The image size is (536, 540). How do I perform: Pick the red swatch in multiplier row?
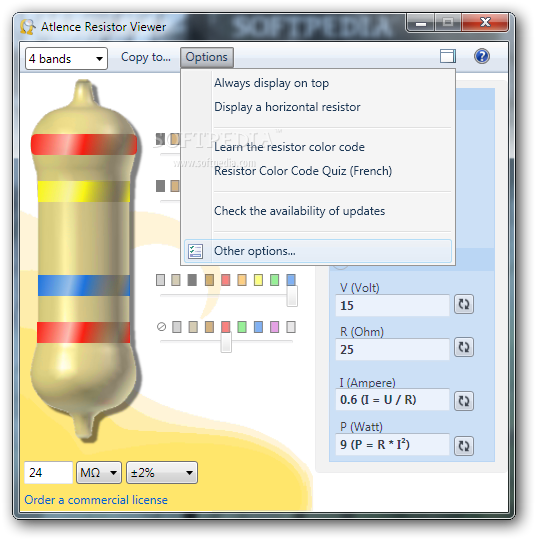click(226, 280)
